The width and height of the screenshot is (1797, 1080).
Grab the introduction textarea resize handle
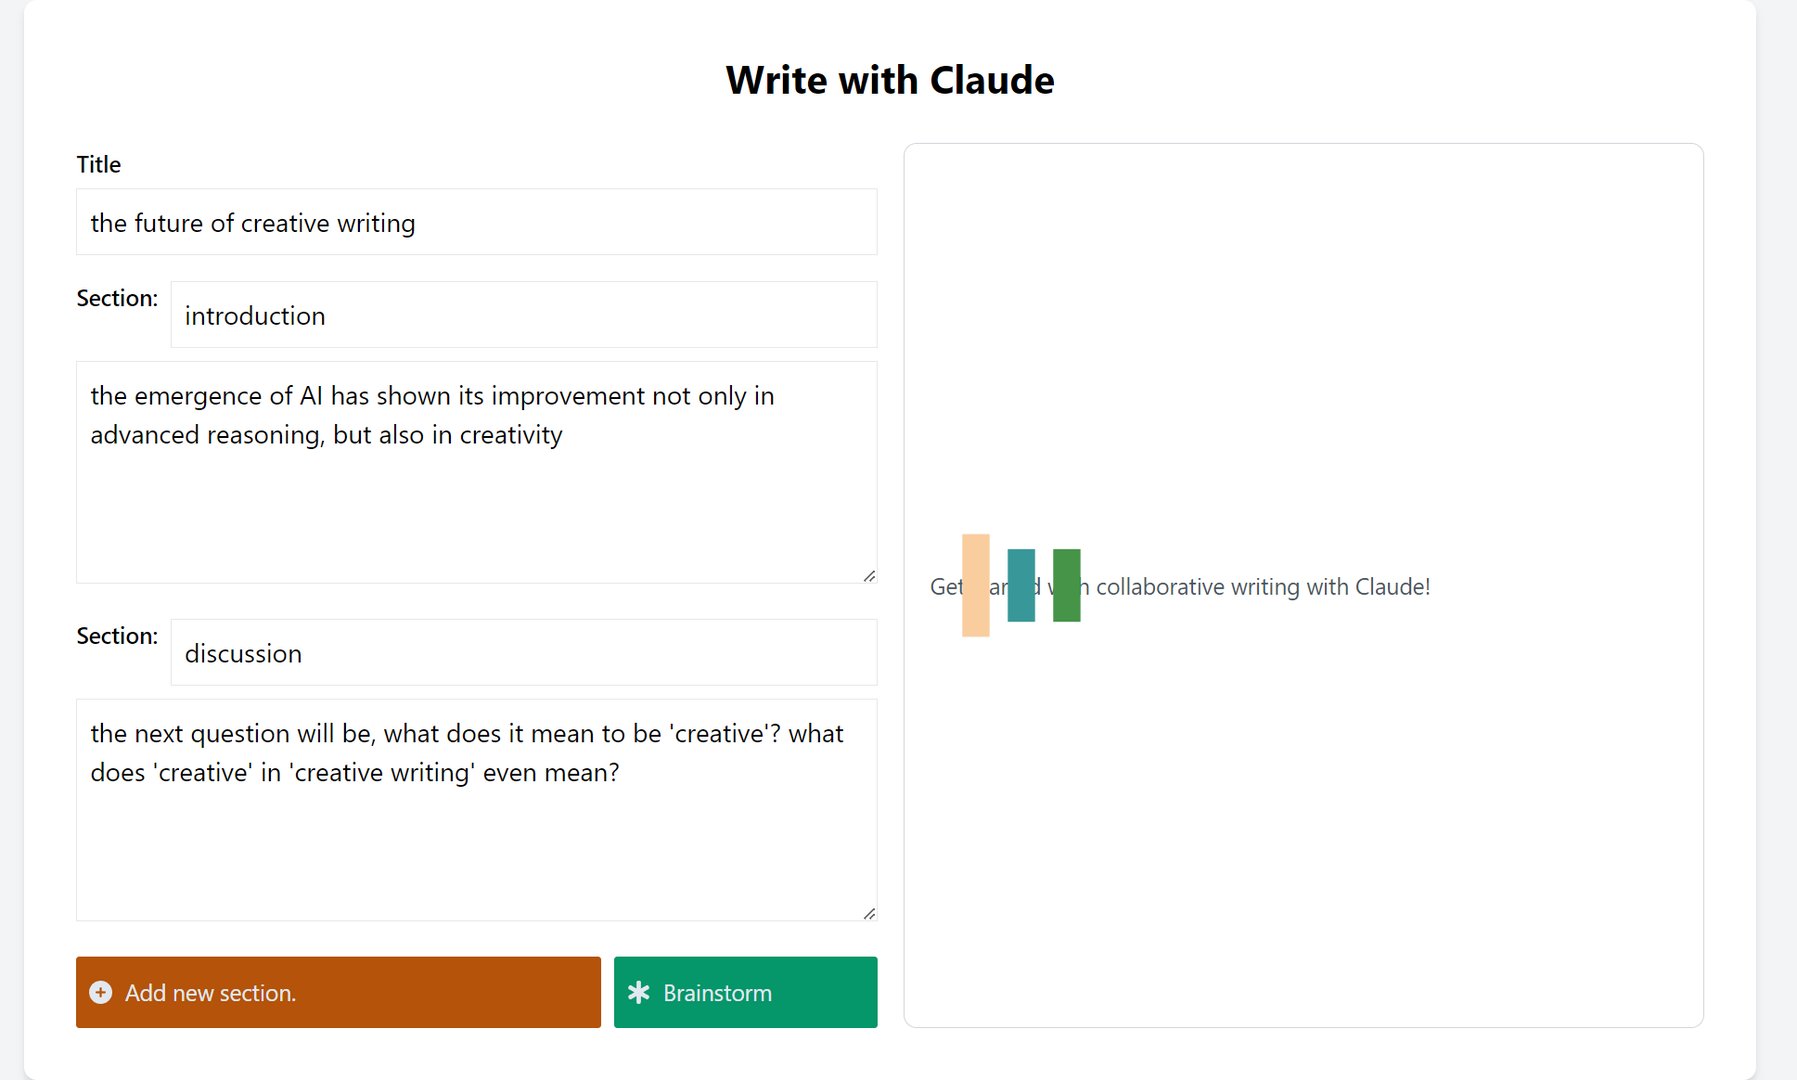869,575
